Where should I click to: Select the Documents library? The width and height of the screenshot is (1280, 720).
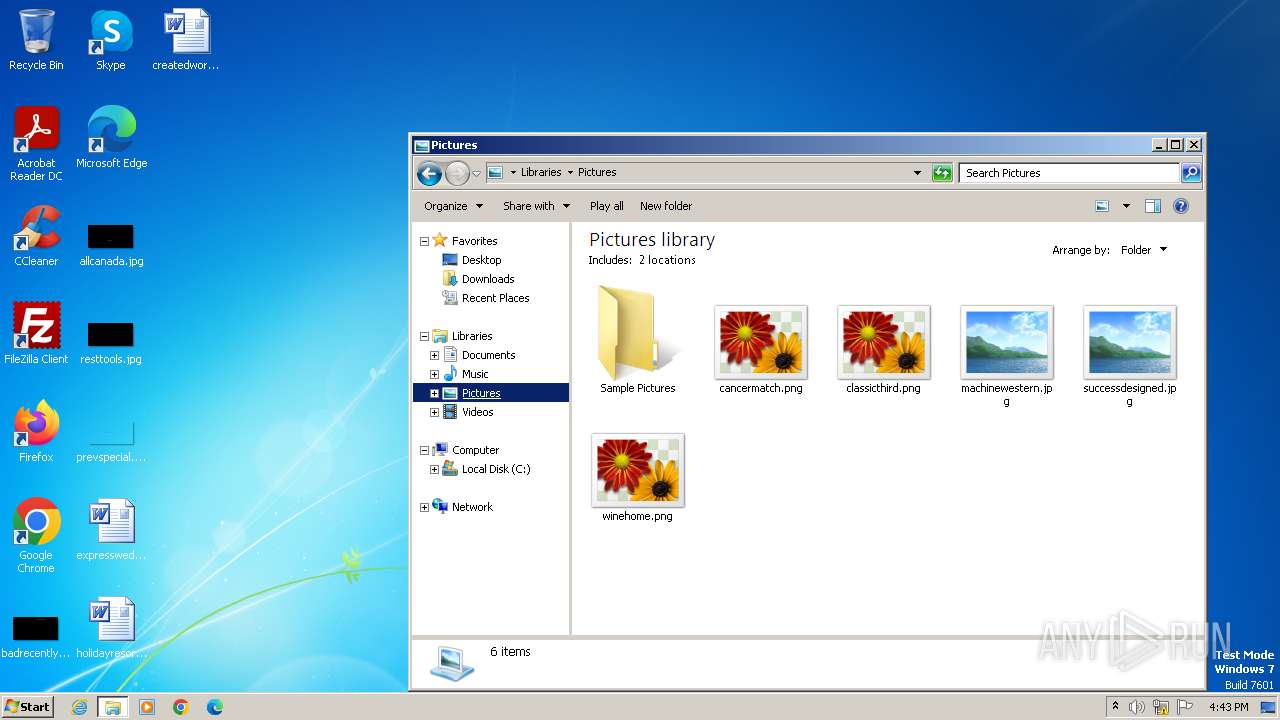pyautogui.click(x=488, y=355)
